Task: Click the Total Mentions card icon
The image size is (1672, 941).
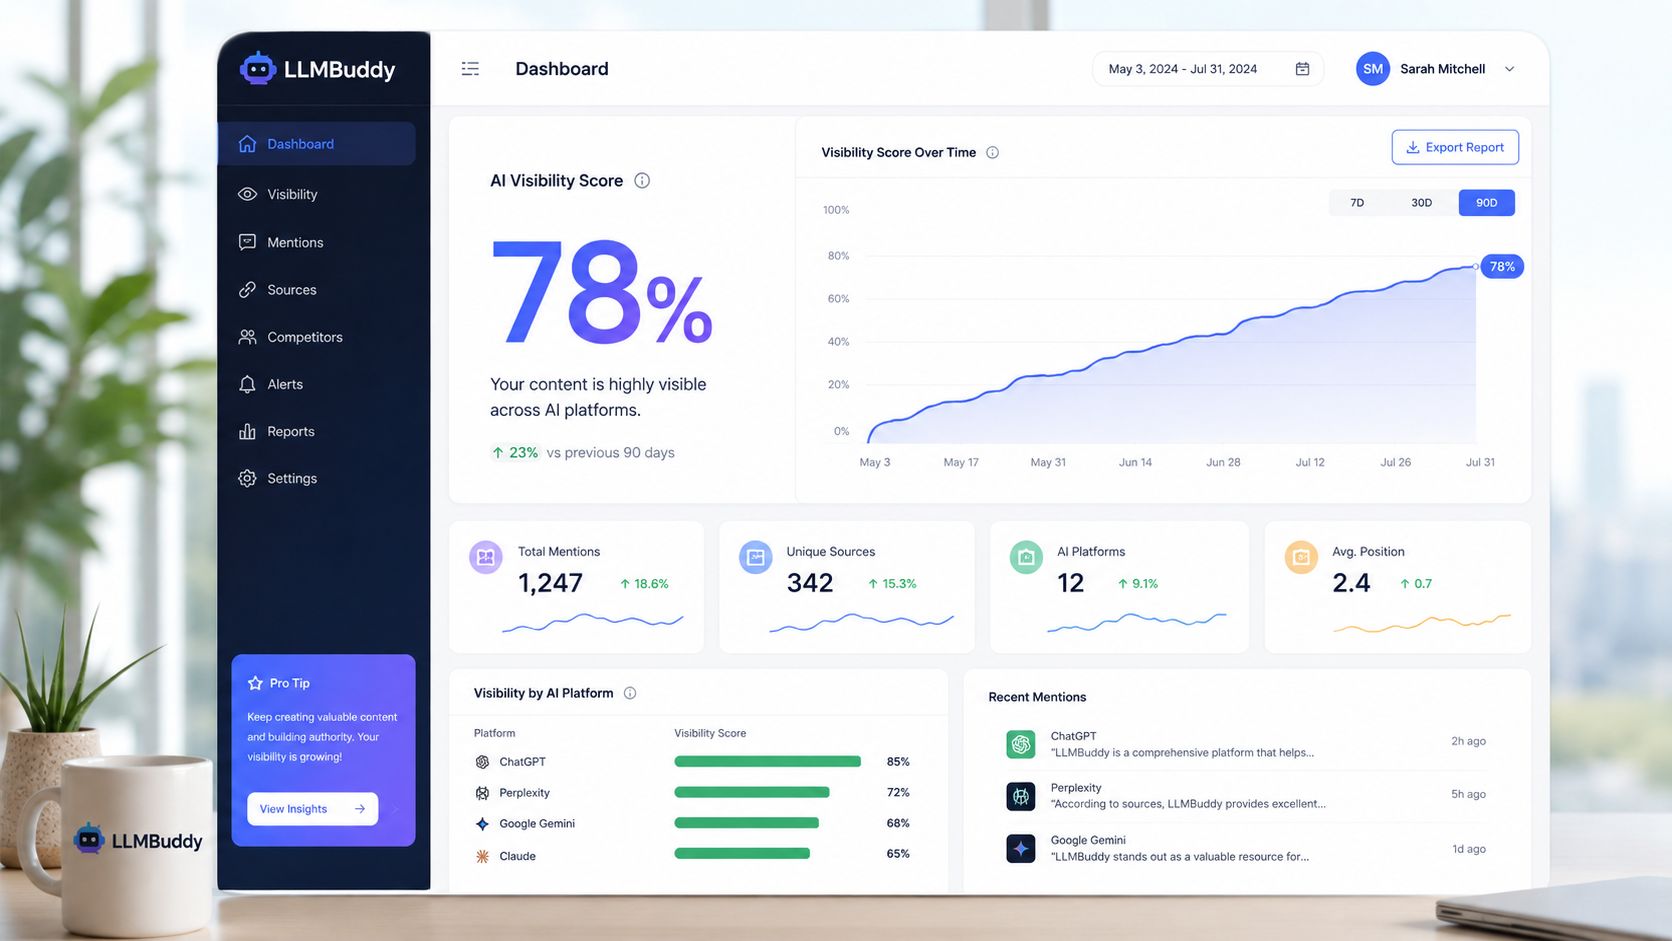Action: click(486, 557)
